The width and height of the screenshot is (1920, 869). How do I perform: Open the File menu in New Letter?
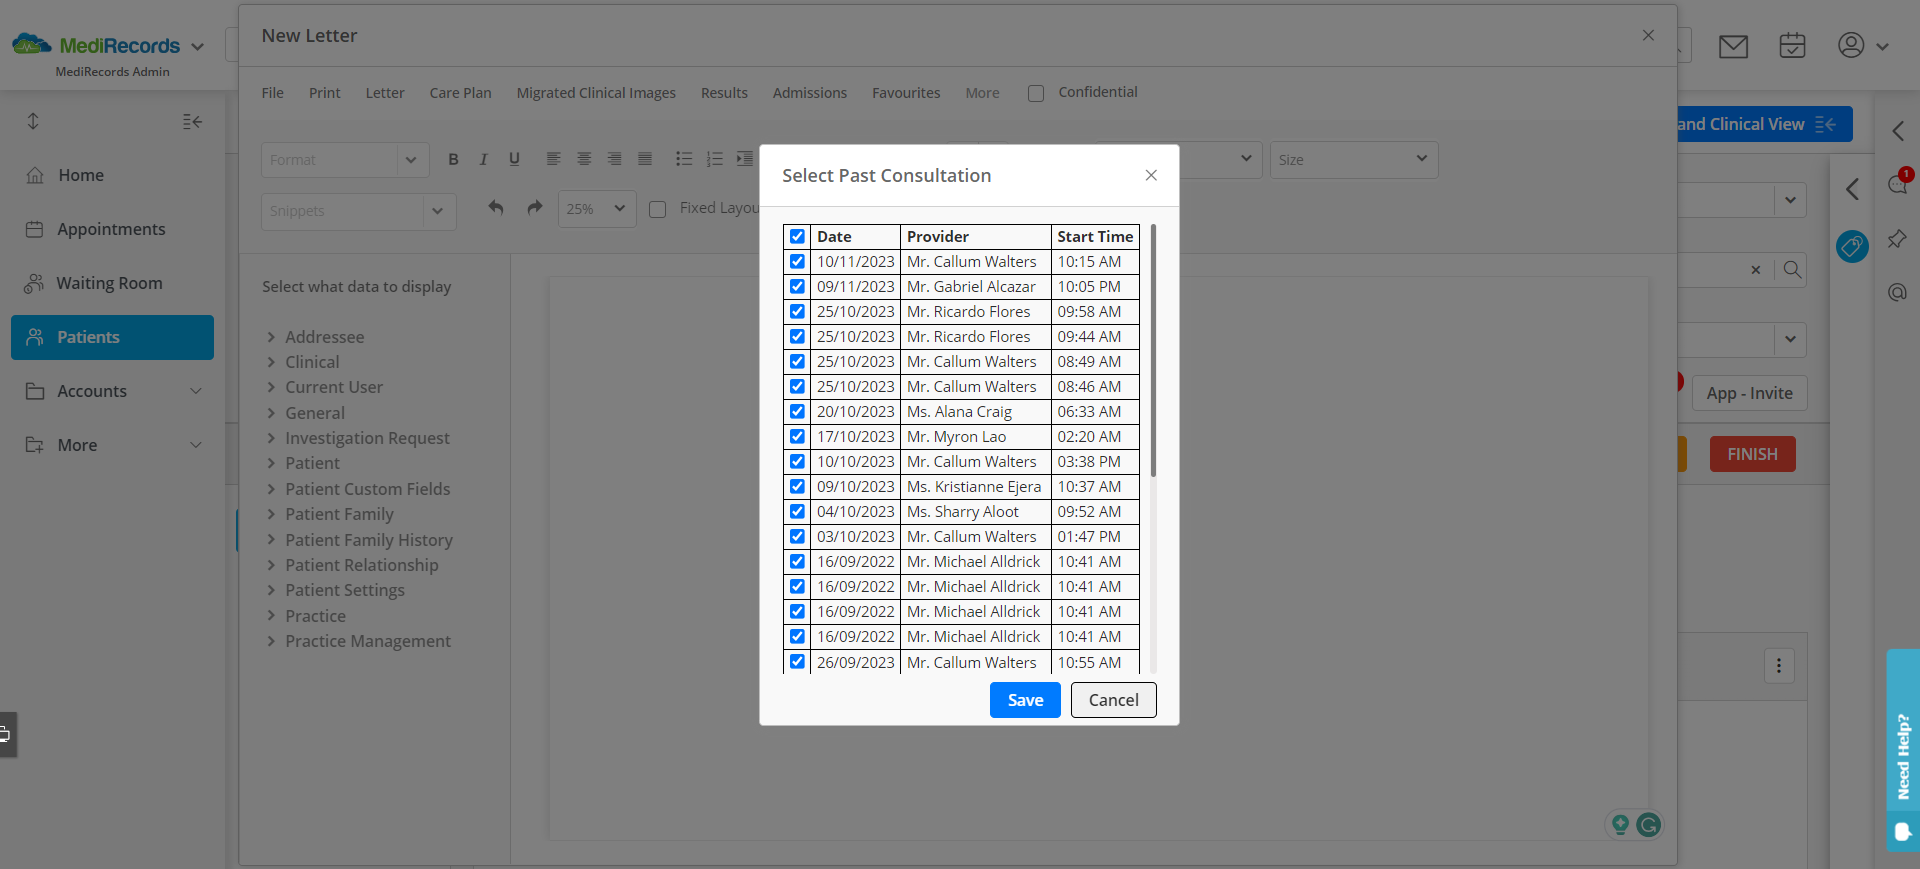pyautogui.click(x=273, y=93)
